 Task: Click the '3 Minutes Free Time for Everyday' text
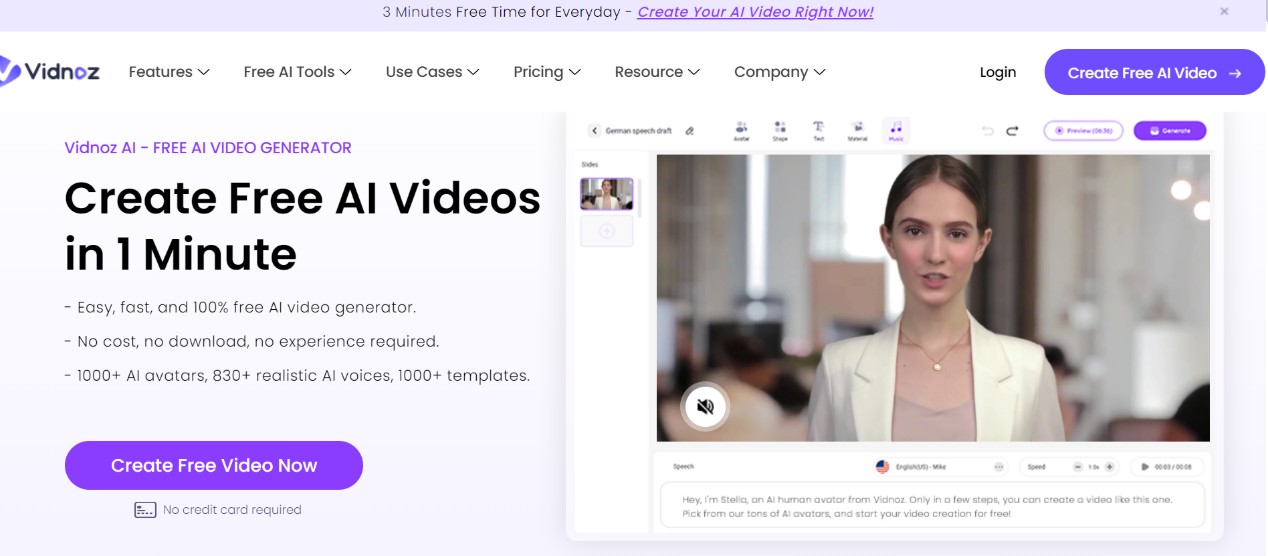(x=503, y=12)
